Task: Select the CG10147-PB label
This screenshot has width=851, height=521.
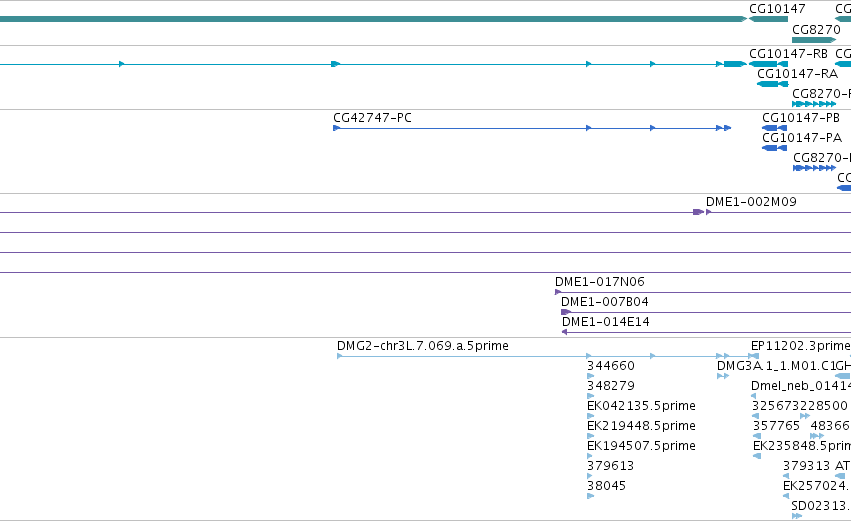Action: [x=801, y=118]
